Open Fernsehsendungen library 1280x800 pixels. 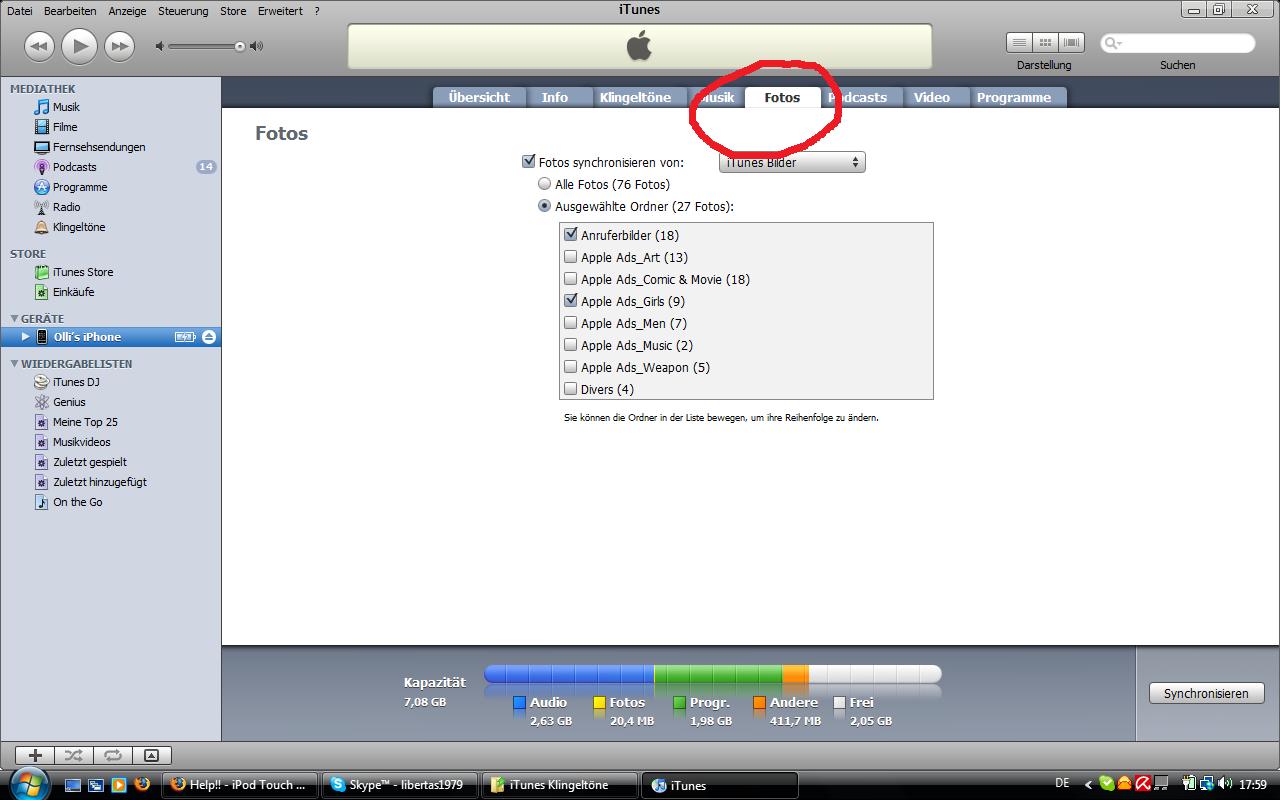(98, 147)
